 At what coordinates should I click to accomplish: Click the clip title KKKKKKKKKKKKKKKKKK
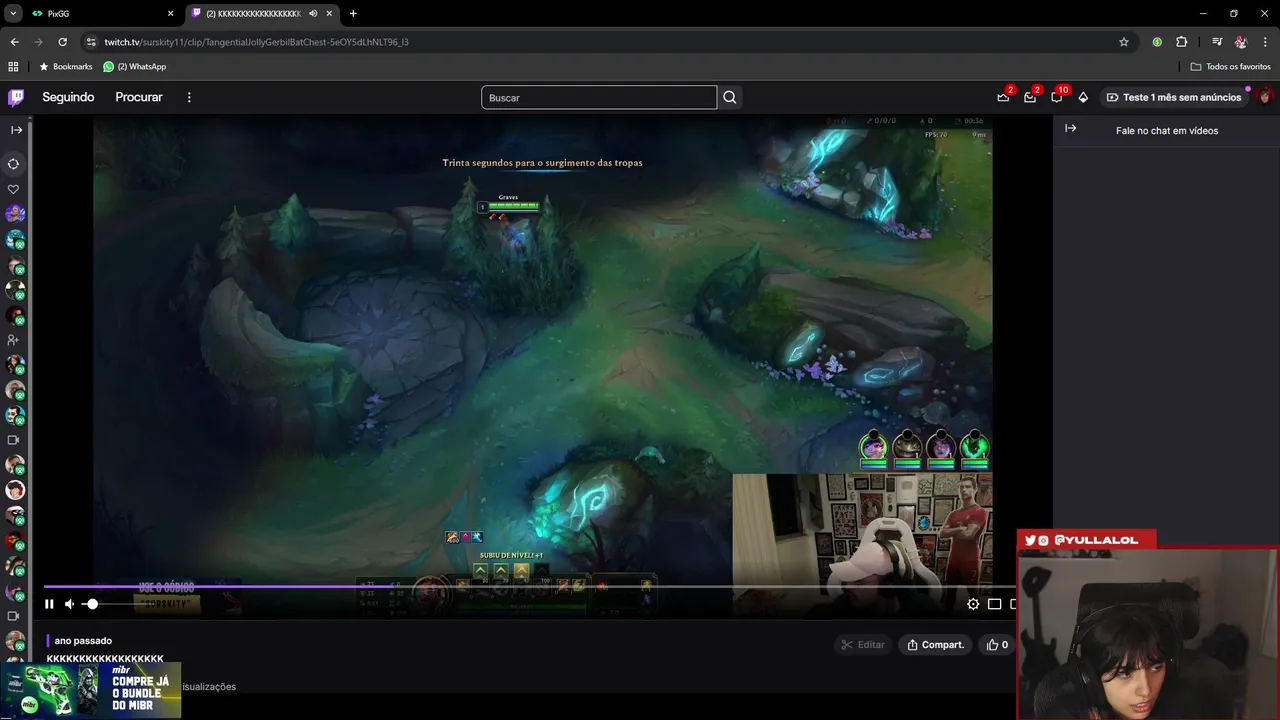[x=105, y=658]
